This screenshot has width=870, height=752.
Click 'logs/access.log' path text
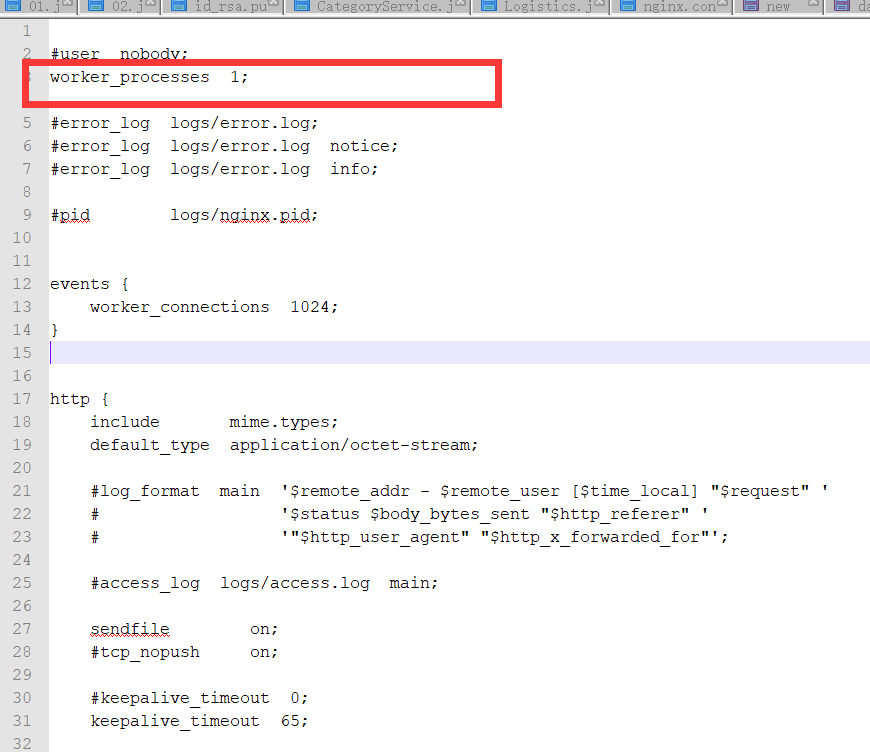295,583
